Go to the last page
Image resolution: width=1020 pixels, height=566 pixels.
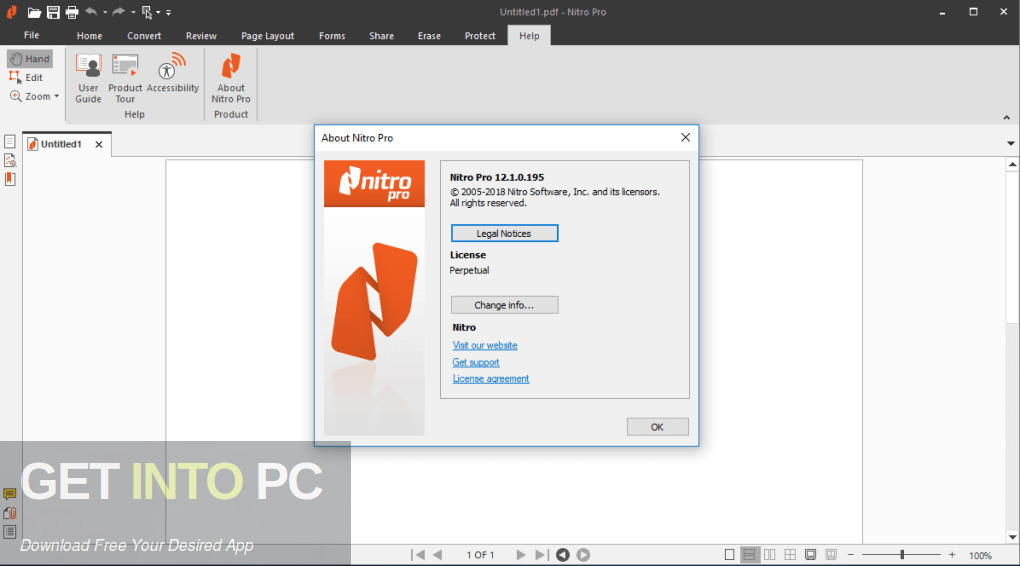pyautogui.click(x=541, y=555)
